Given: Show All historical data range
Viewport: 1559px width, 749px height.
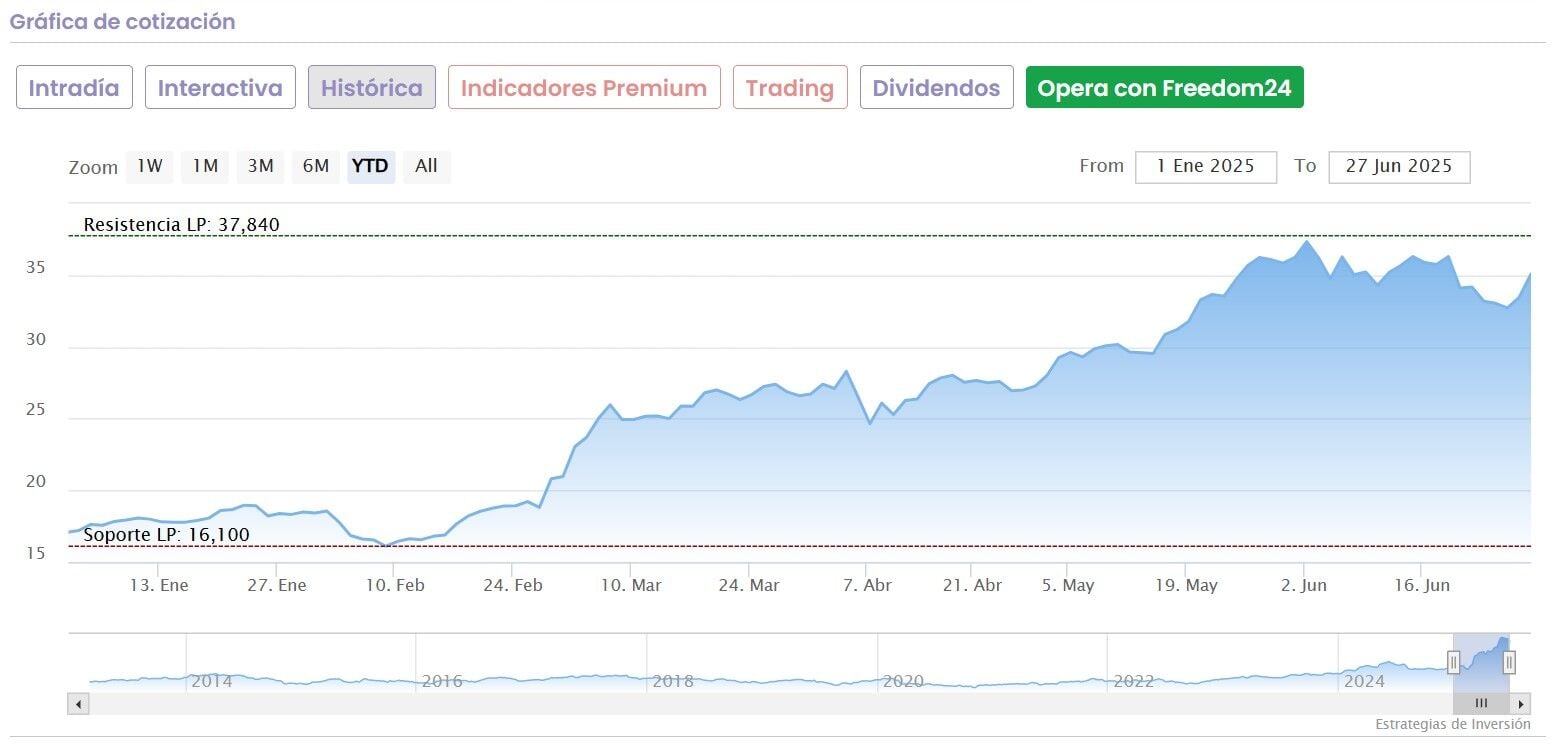Looking at the screenshot, I should pyautogui.click(x=426, y=167).
